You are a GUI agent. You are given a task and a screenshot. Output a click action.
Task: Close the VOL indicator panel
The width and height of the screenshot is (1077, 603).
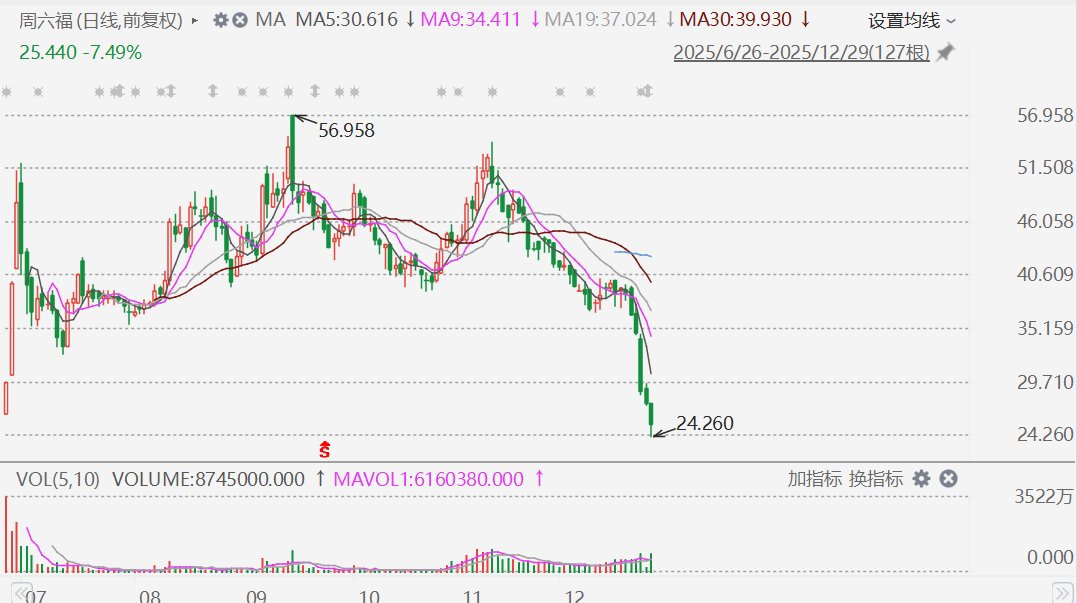click(x=948, y=479)
